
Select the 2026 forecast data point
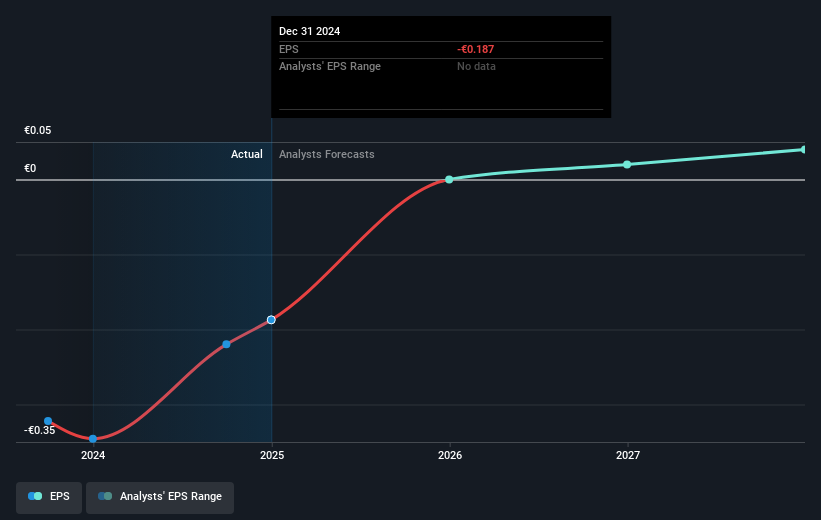point(449,180)
